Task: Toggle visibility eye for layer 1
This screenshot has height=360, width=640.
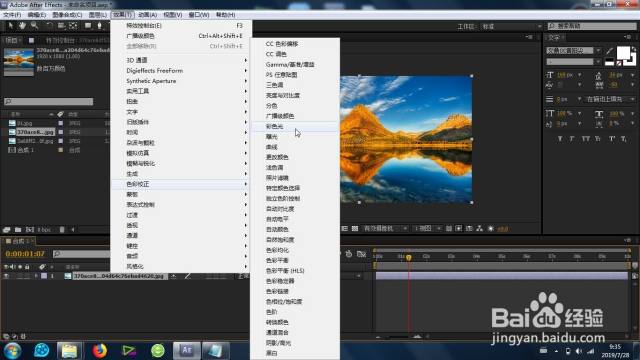Action: point(6,276)
